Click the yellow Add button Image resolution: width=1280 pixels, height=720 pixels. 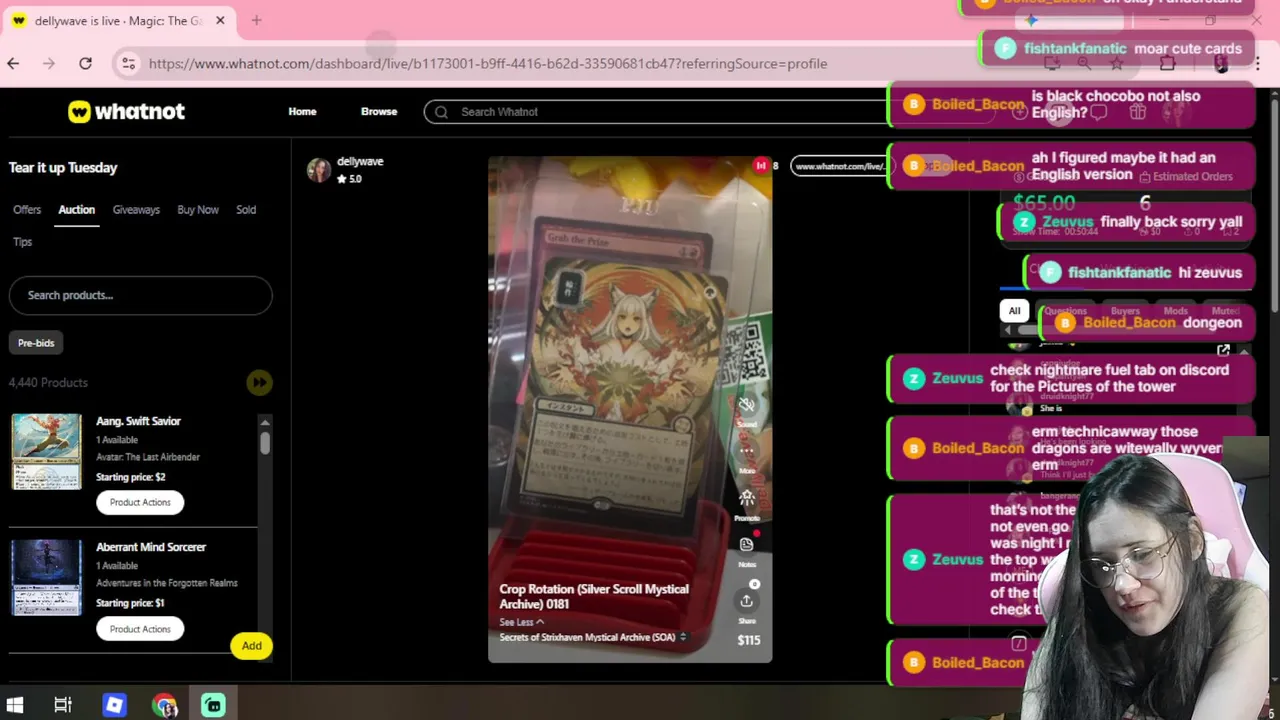click(x=251, y=646)
